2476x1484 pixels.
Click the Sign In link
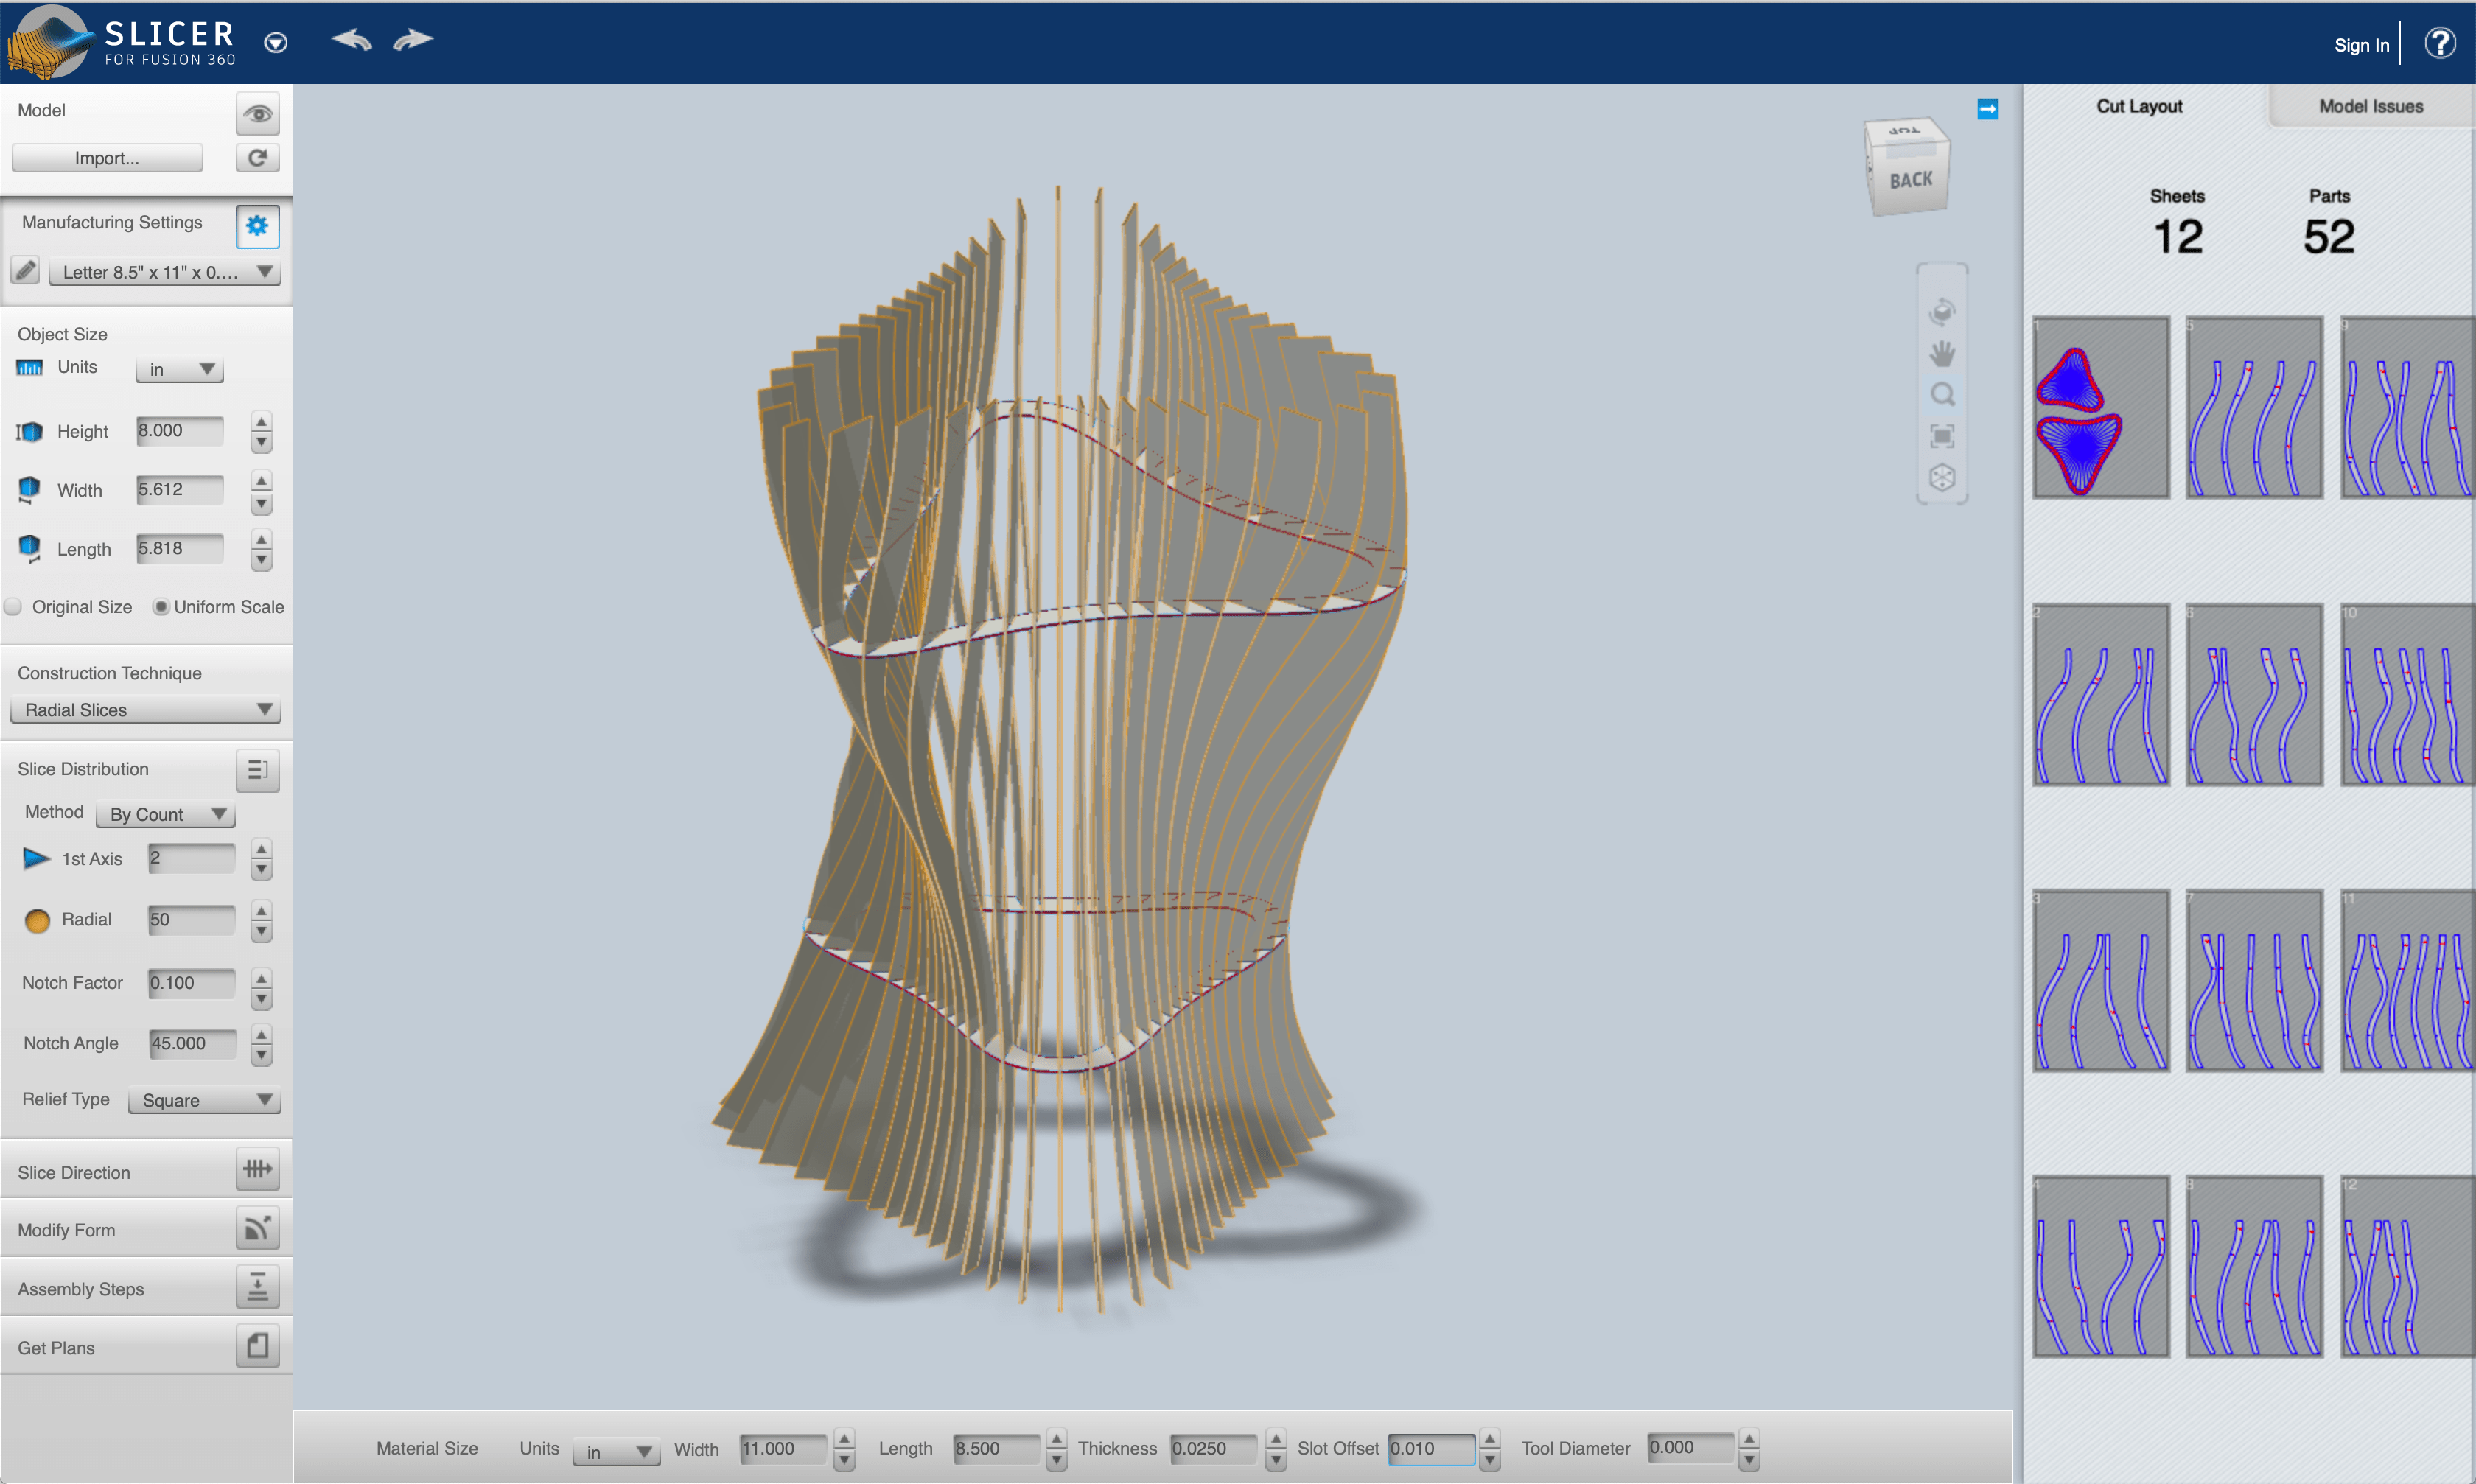tap(2361, 45)
